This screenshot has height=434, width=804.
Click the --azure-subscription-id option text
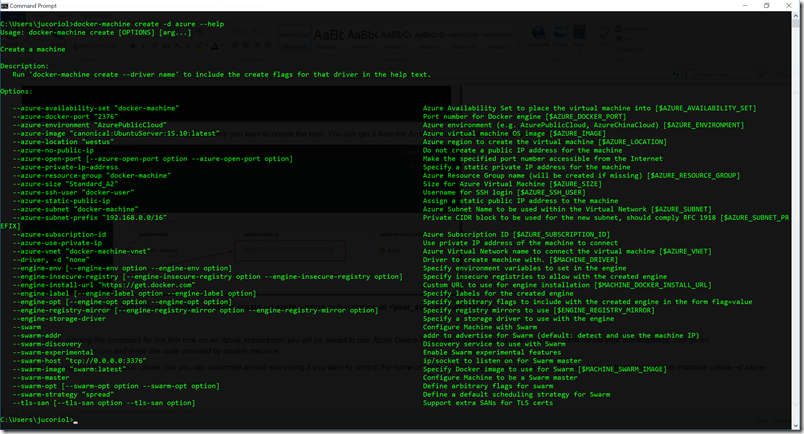coord(59,234)
